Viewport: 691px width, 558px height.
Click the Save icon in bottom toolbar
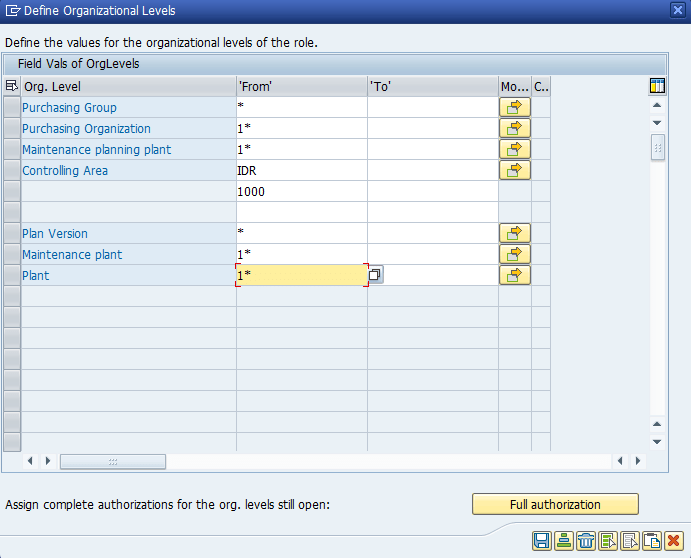pos(542,541)
